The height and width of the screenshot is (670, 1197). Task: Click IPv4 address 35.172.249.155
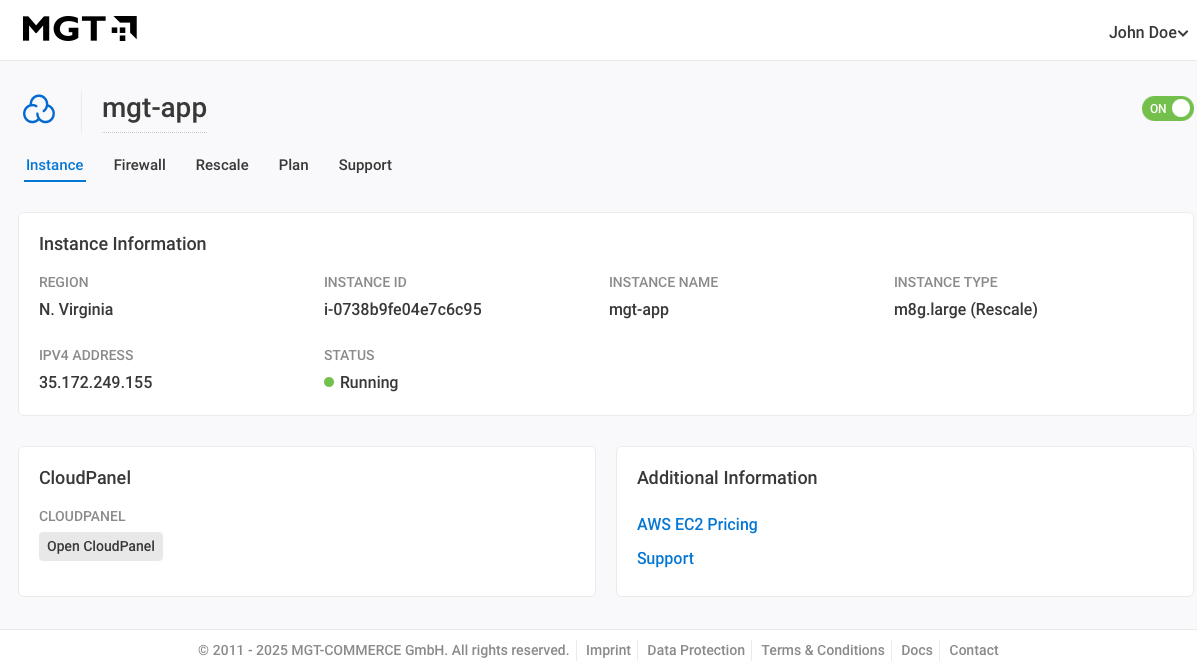tap(95, 382)
